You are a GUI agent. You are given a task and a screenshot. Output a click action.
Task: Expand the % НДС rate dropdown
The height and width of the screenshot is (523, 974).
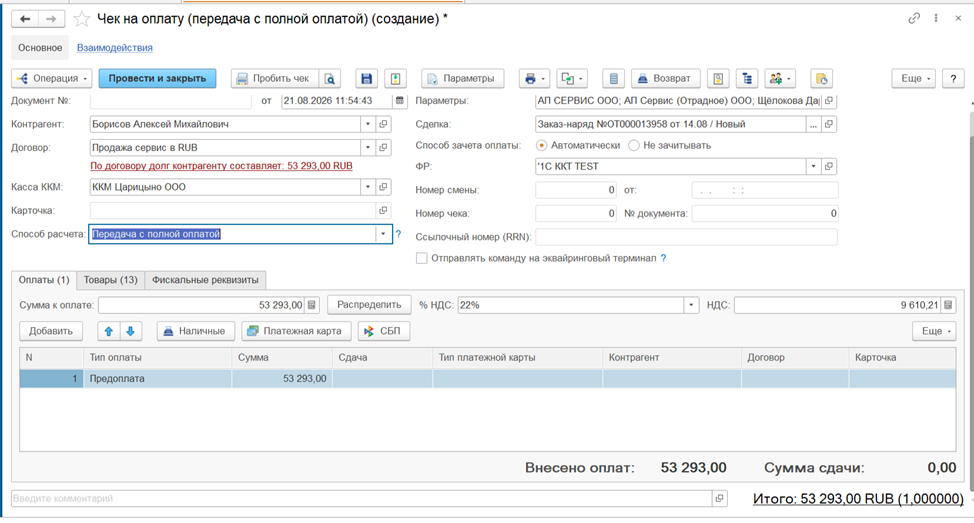point(691,305)
